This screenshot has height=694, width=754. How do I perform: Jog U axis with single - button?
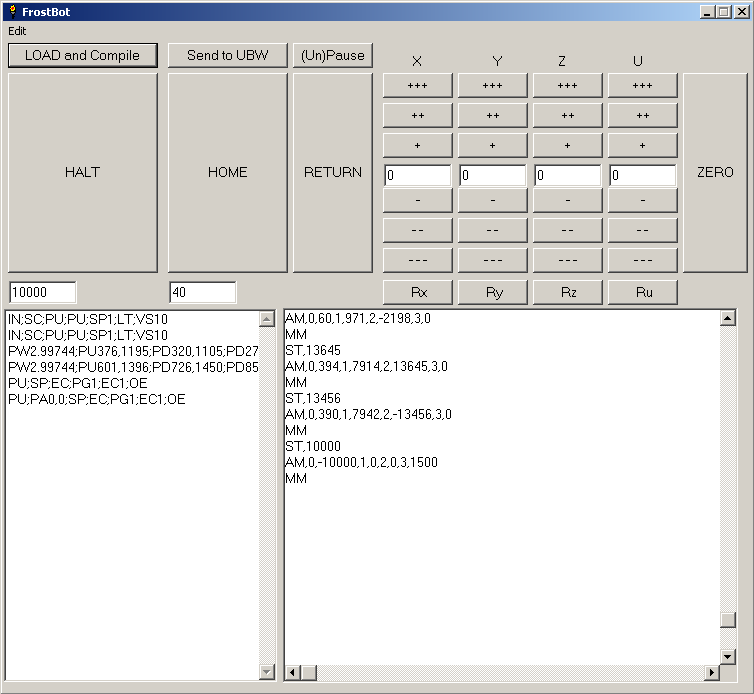tap(642, 200)
